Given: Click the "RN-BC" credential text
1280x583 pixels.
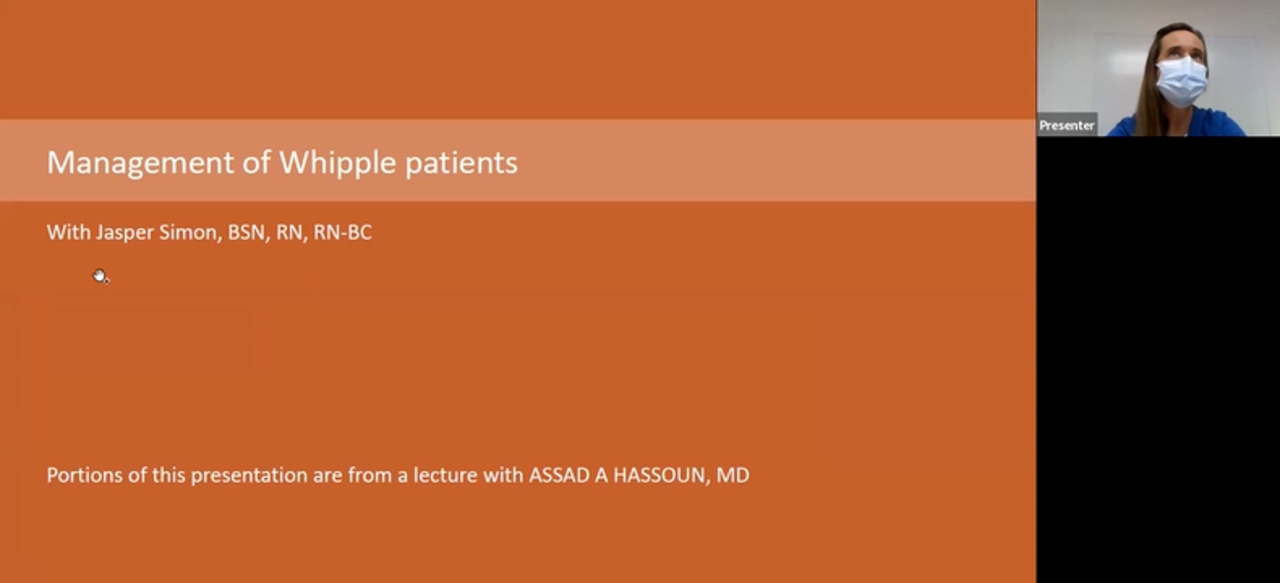Looking at the screenshot, I should click(x=343, y=232).
